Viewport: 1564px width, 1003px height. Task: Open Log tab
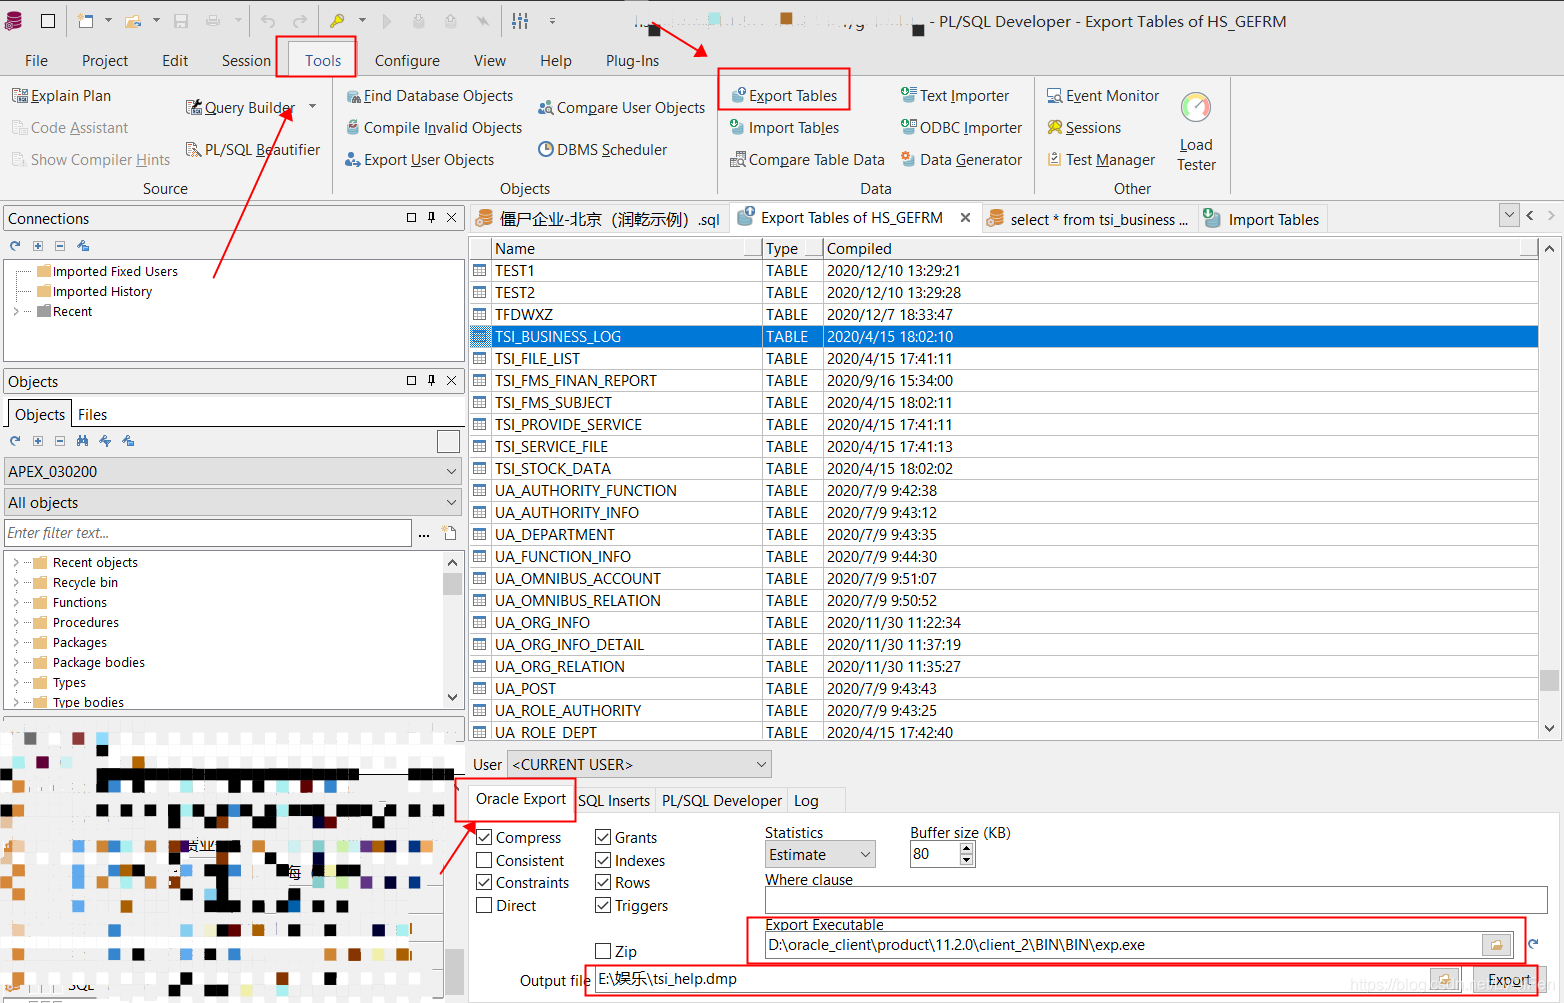pyautogui.click(x=806, y=801)
